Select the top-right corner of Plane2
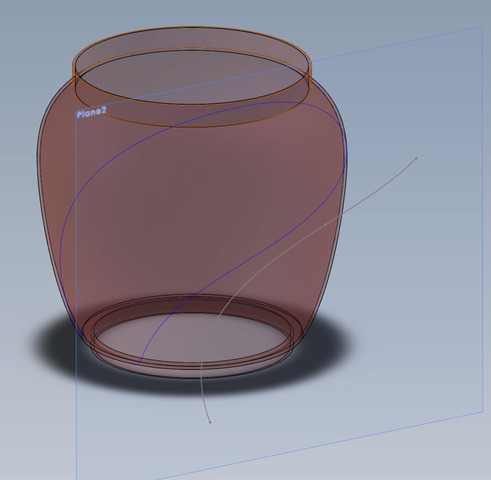Screen dimensions: 491x480 coord(483,26)
